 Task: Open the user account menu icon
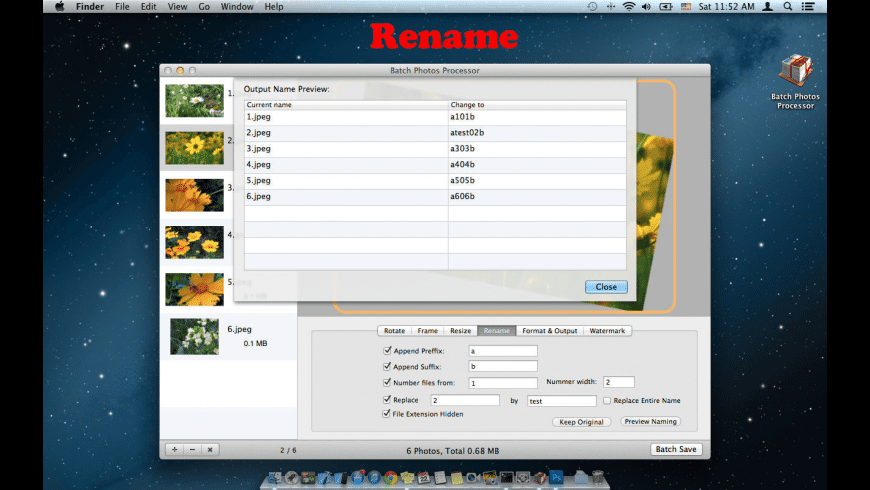tap(768, 7)
